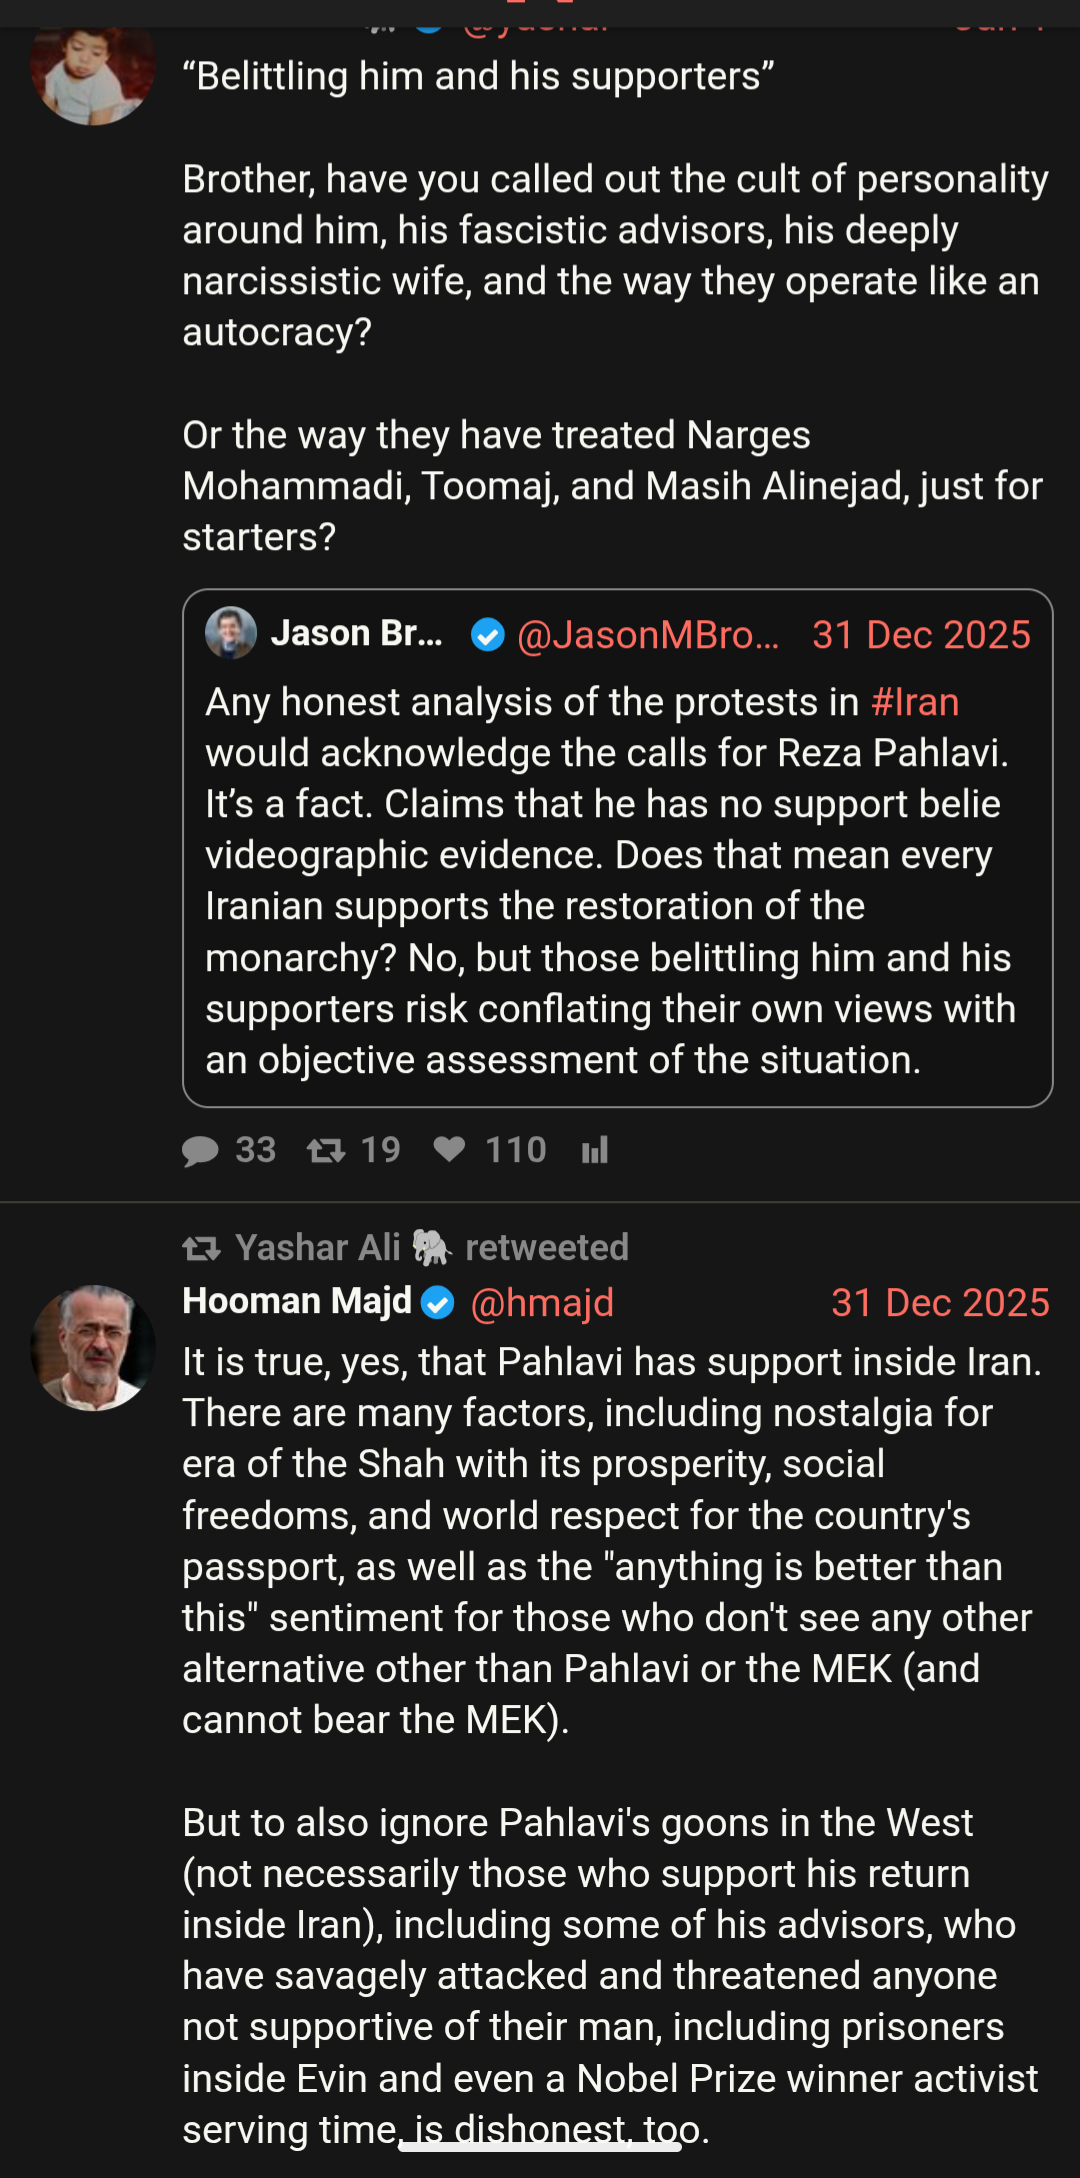The height and width of the screenshot is (2178, 1080).
Task: Open the #Iran hashtag
Action: click(914, 702)
